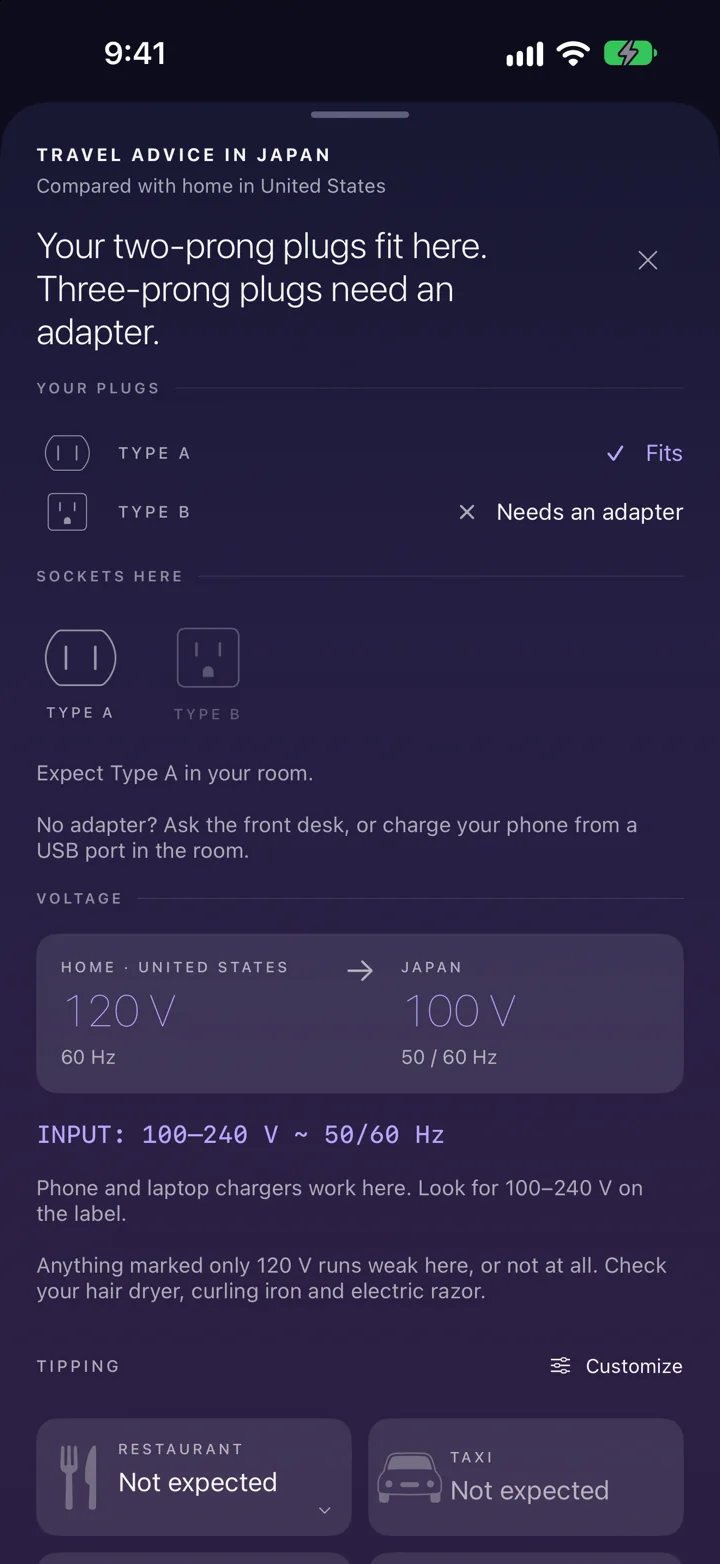720x1564 pixels.
Task: Tap the Type A plug icon under Your Plugs
Action: 67,453
